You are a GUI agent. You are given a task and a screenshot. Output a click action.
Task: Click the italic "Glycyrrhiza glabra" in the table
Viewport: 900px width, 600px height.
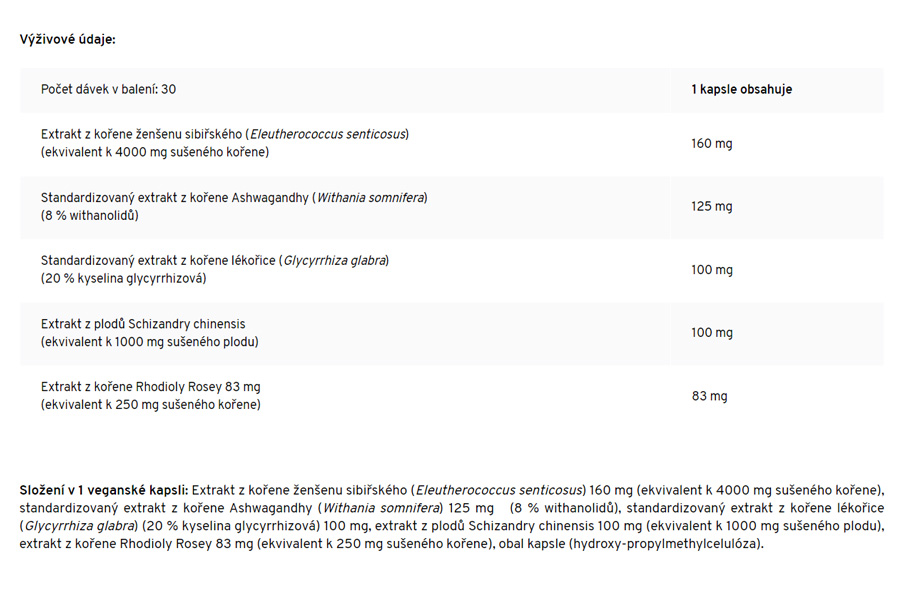pos(335,261)
